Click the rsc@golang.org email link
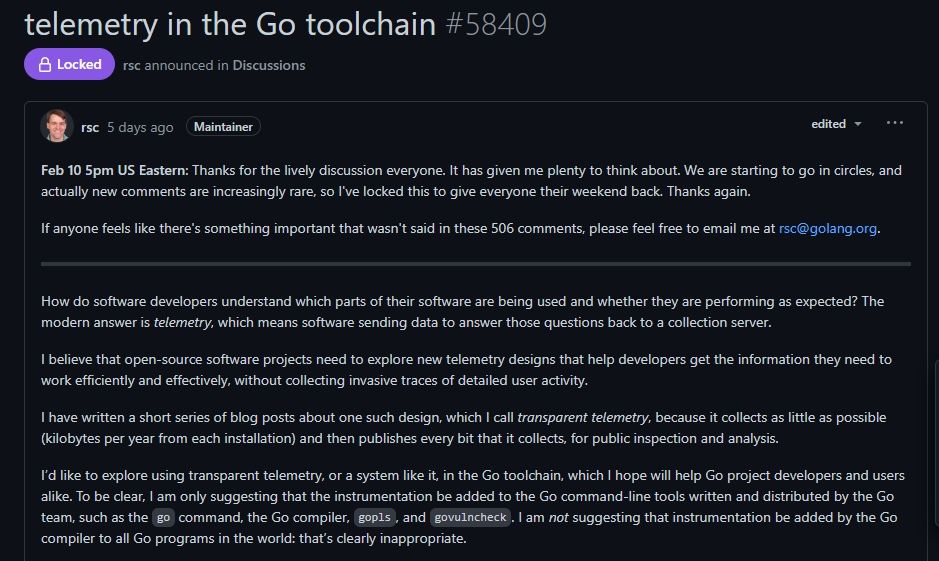Image resolution: width=939 pixels, height=561 pixels. (828, 228)
